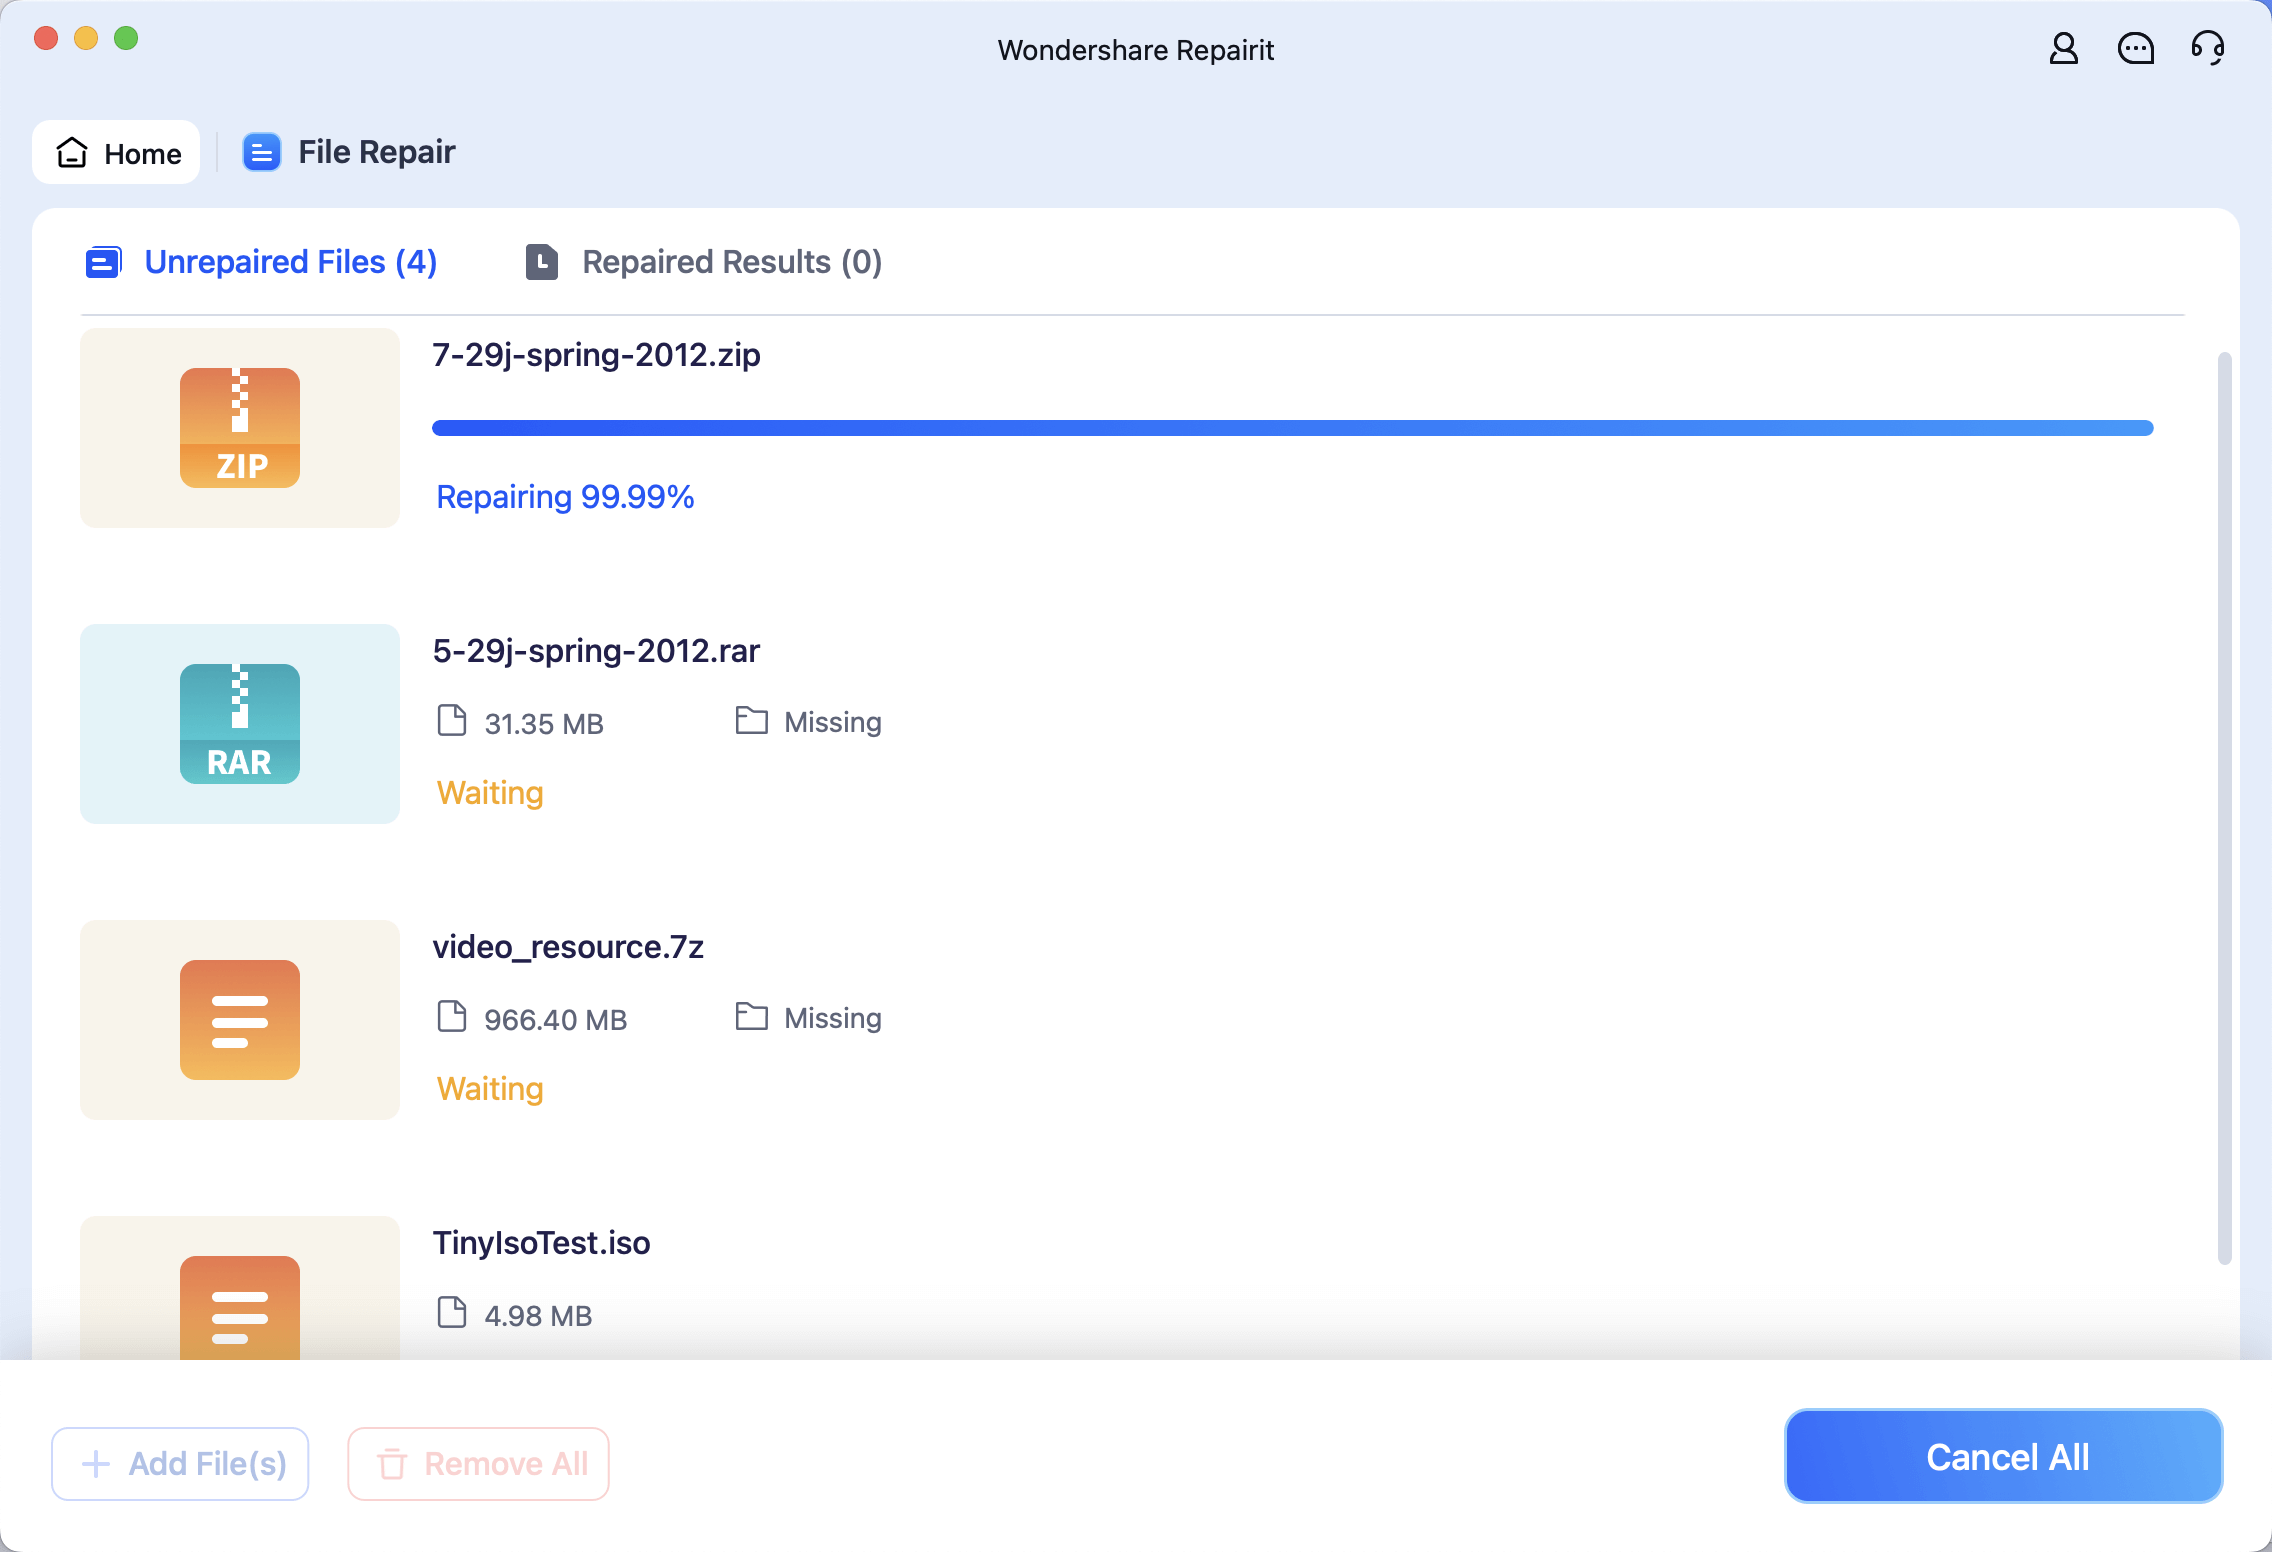This screenshot has width=2272, height=1552.
Task: Close the window with the red button
Action: (x=46, y=38)
